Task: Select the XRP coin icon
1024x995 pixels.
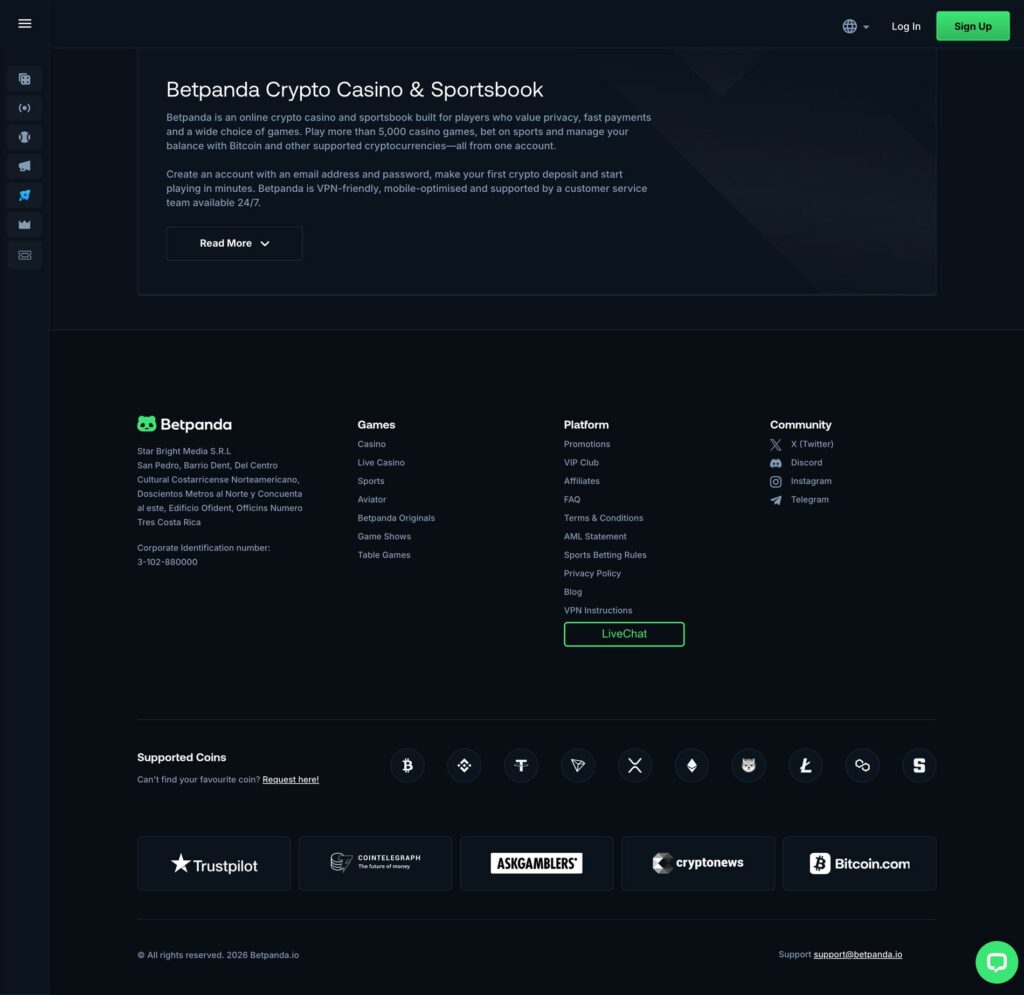Action: 635,765
